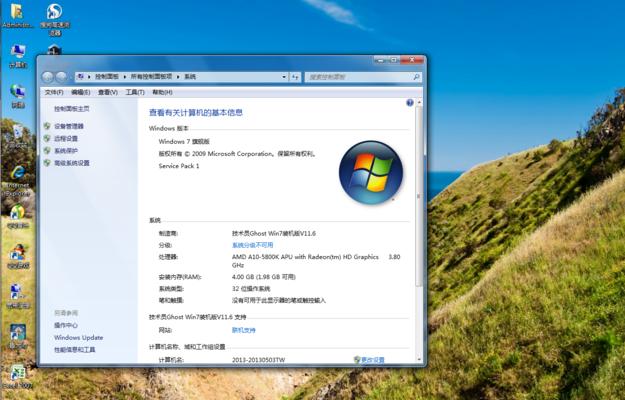Expand arrow after 所有控制面板项 breadcrumb
The height and width of the screenshot is (400, 625).
(x=178, y=76)
